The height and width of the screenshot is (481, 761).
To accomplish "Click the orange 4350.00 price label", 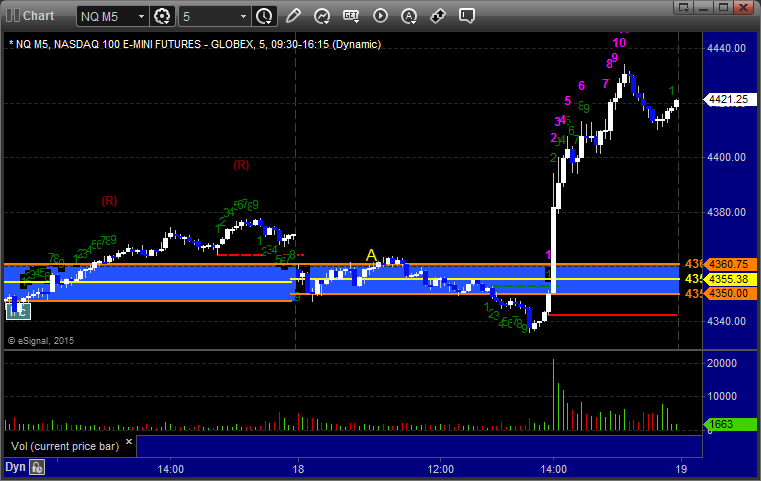I will [x=728, y=293].
